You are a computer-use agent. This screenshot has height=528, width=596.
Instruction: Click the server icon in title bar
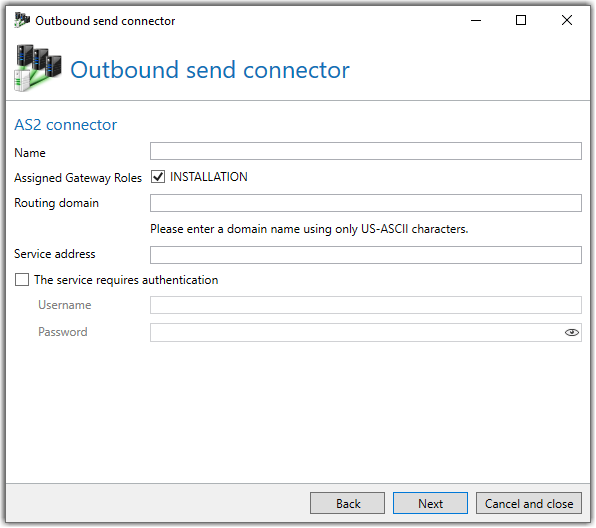(22, 20)
